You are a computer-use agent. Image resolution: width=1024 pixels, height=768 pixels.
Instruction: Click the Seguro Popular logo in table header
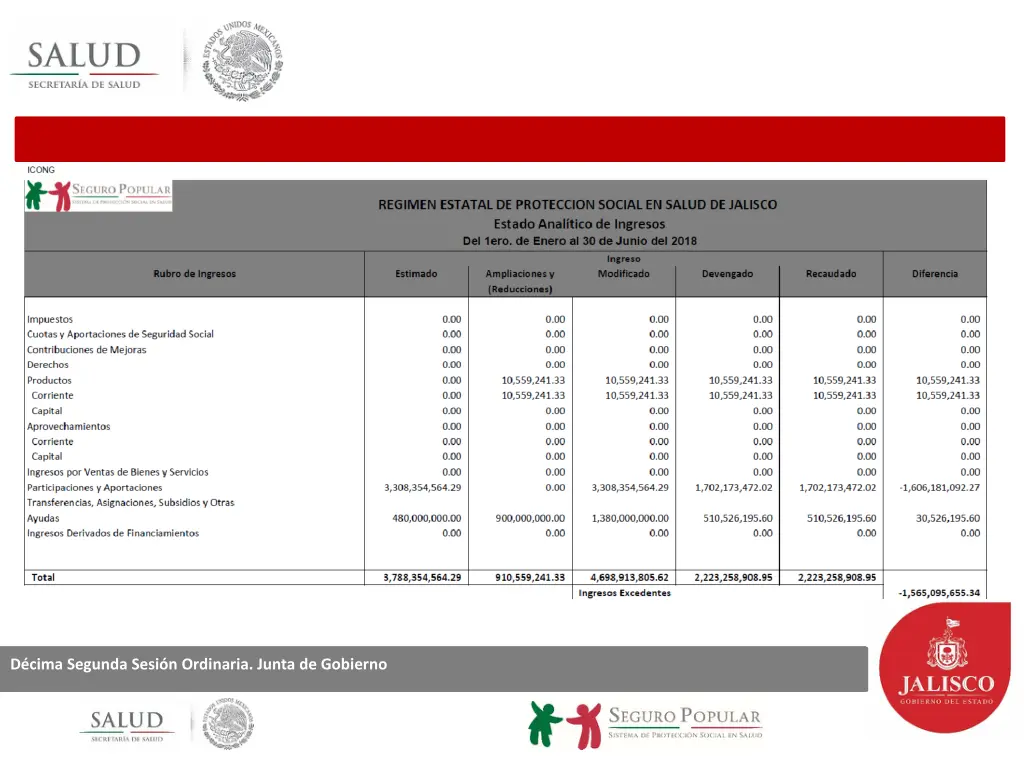coord(99,196)
